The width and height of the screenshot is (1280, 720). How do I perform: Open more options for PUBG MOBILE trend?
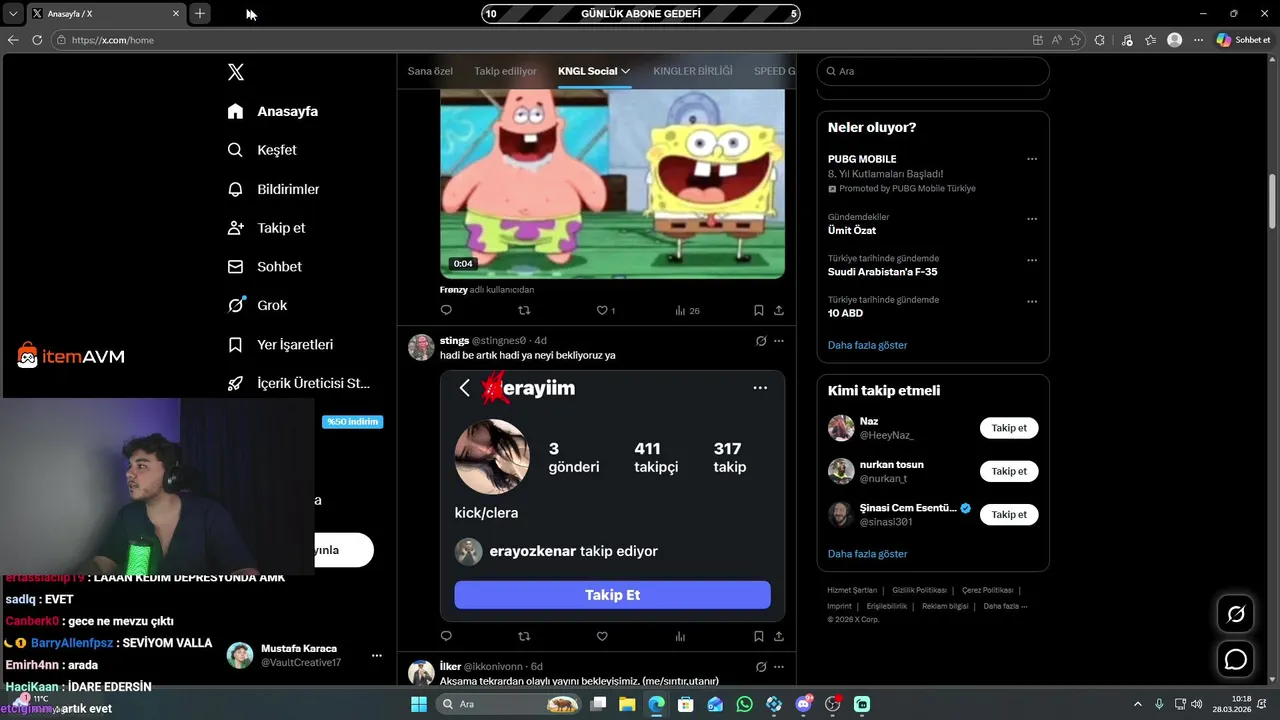(1032, 159)
